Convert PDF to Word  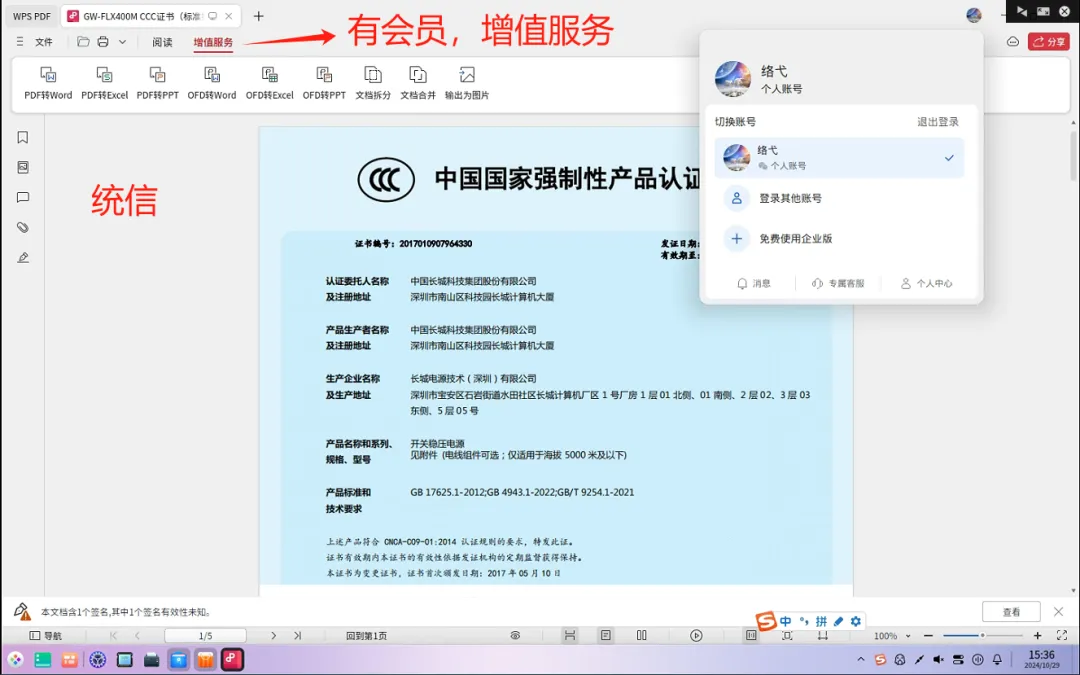click(x=48, y=83)
